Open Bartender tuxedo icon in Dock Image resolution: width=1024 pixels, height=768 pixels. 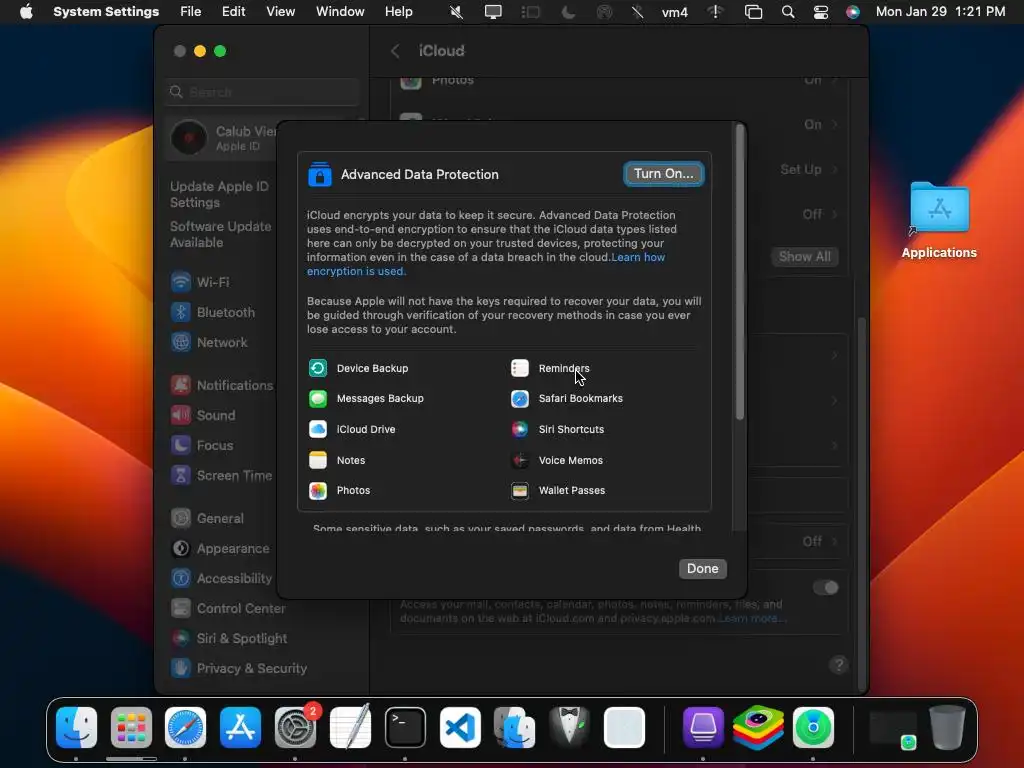(569, 727)
